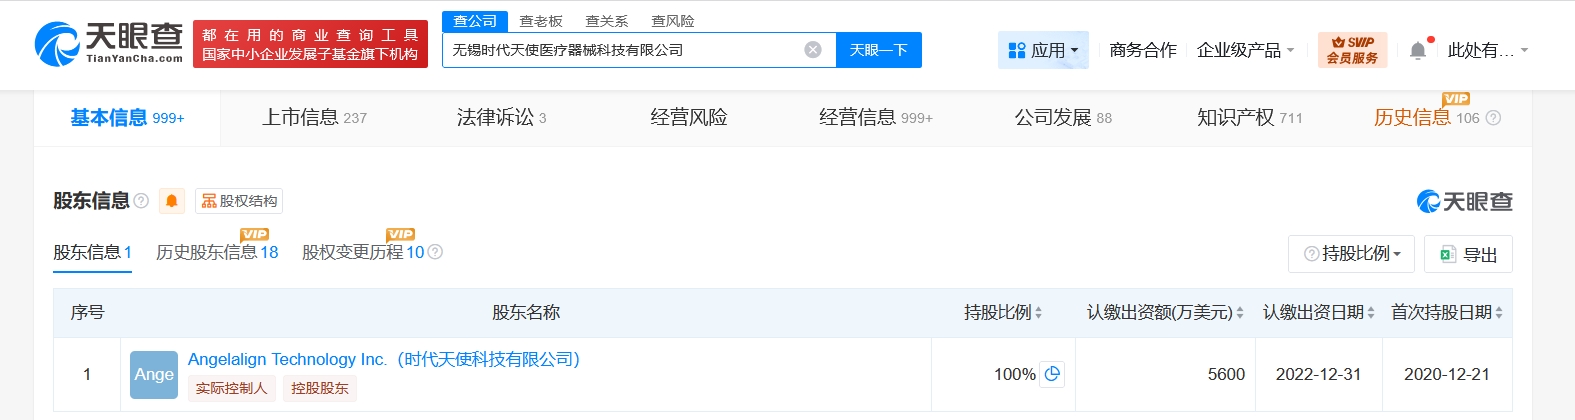Expand the 应用 dropdown
The image size is (1575, 420).
1043,50
